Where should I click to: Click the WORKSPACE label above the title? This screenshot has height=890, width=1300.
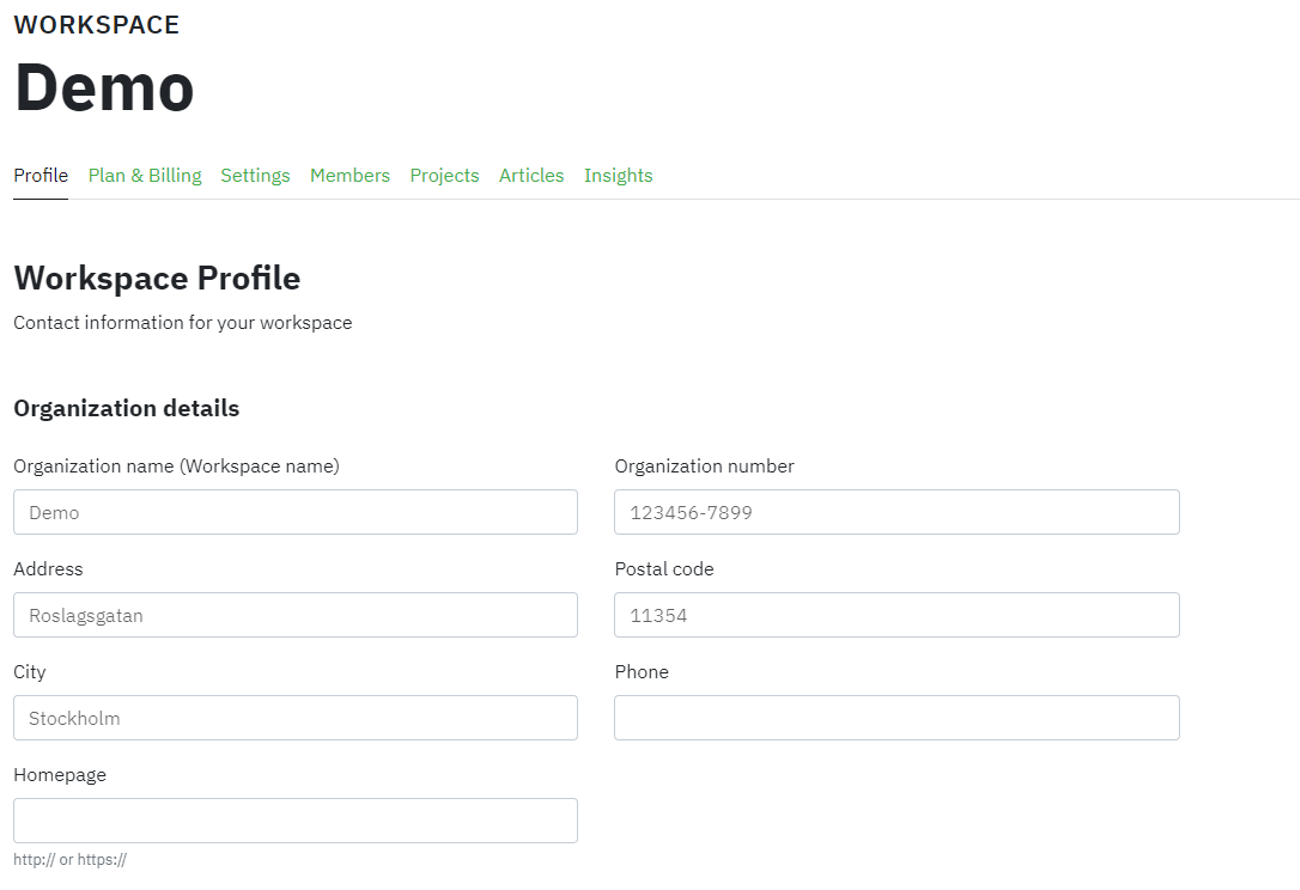(x=97, y=25)
